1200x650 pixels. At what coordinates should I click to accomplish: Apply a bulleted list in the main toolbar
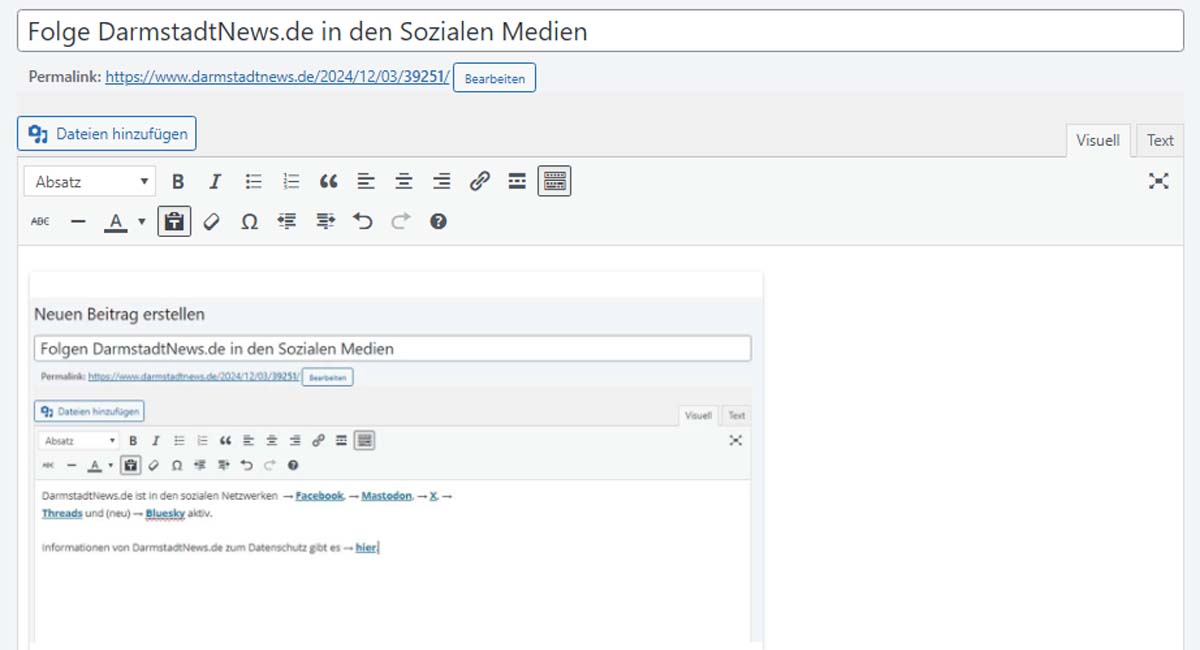pos(254,181)
